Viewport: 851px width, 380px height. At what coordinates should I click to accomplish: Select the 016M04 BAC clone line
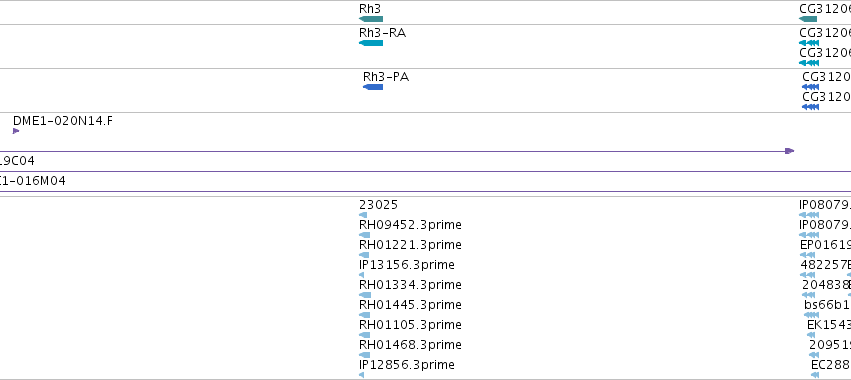pyautogui.click(x=426, y=191)
